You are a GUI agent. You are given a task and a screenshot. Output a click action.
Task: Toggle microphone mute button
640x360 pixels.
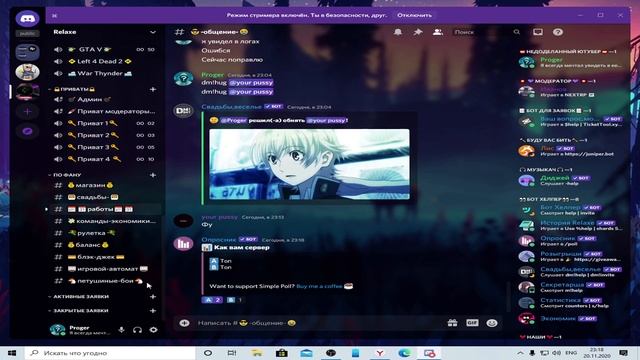(121, 330)
